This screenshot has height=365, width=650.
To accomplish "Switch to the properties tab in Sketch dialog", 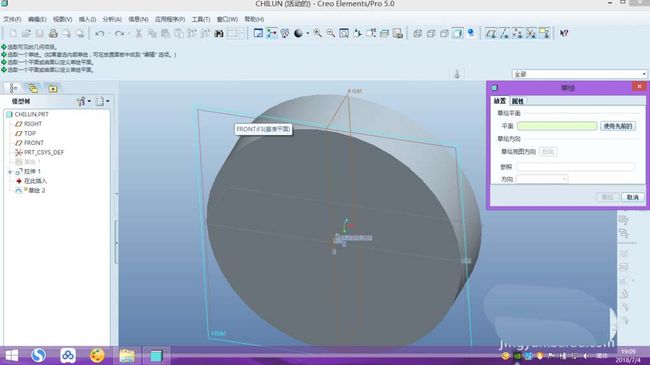I will (518, 101).
